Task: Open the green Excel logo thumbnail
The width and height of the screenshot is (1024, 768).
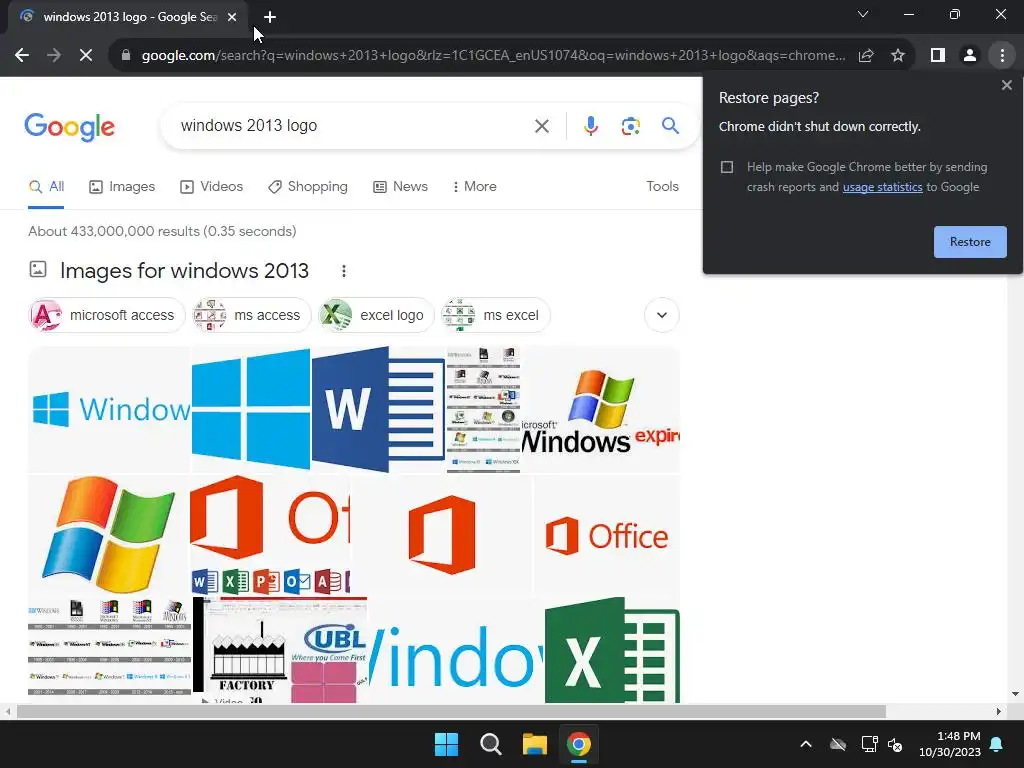Action: pos(612,650)
